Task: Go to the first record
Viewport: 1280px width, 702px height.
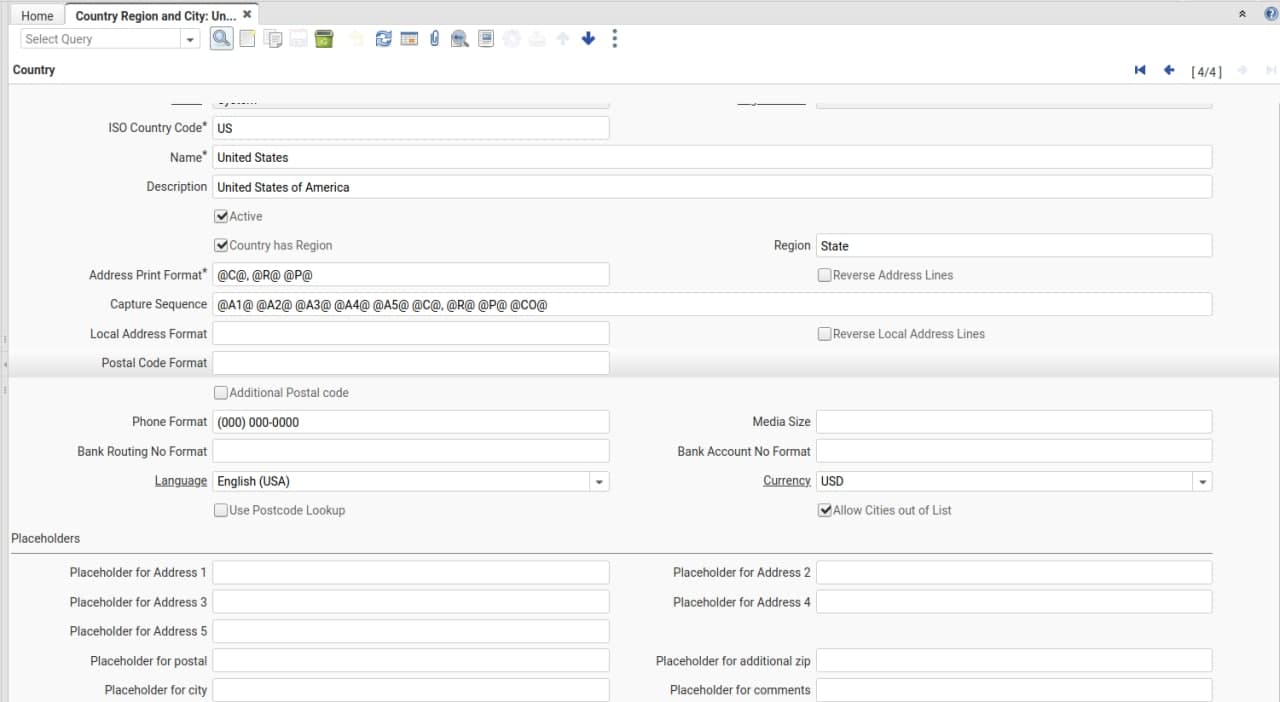Action: (x=1140, y=70)
